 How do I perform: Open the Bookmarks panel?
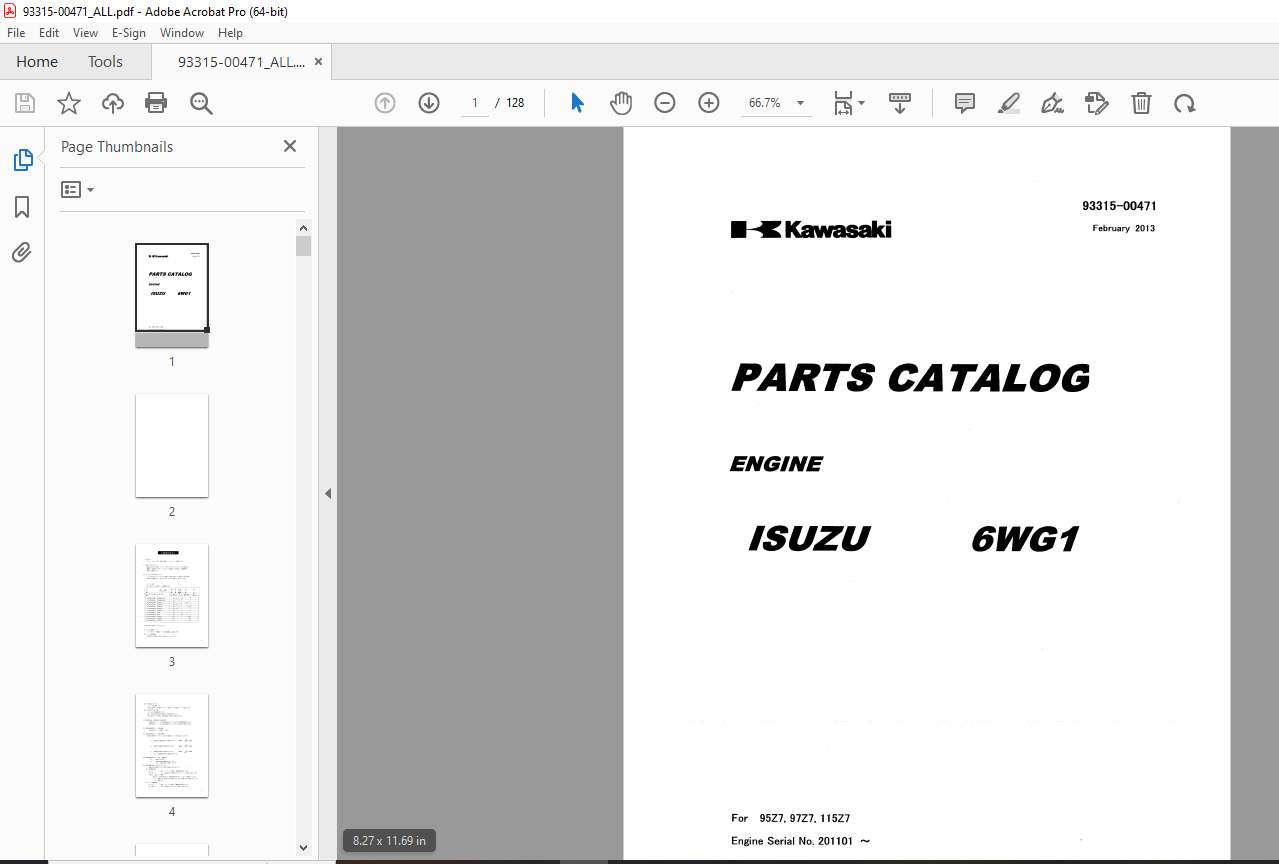[22, 207]
